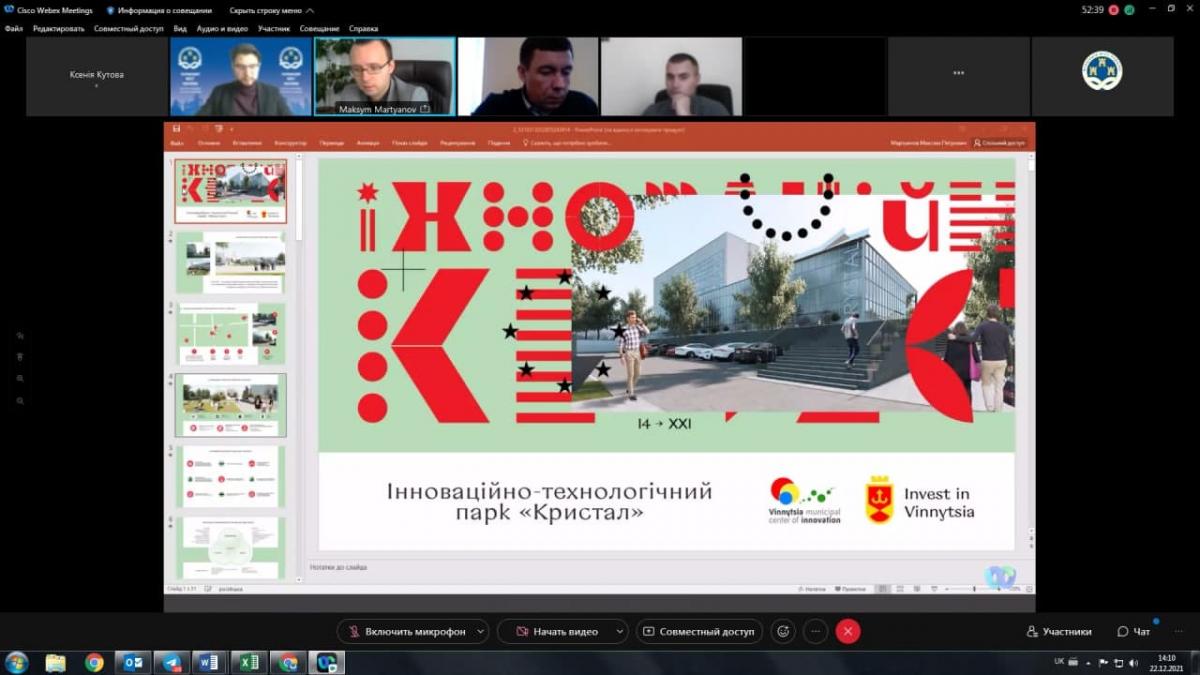This screenshot has height=675, width=1200.
Task: Open the more options ellipsis in meeting controls
Action: tap(815, 631)
